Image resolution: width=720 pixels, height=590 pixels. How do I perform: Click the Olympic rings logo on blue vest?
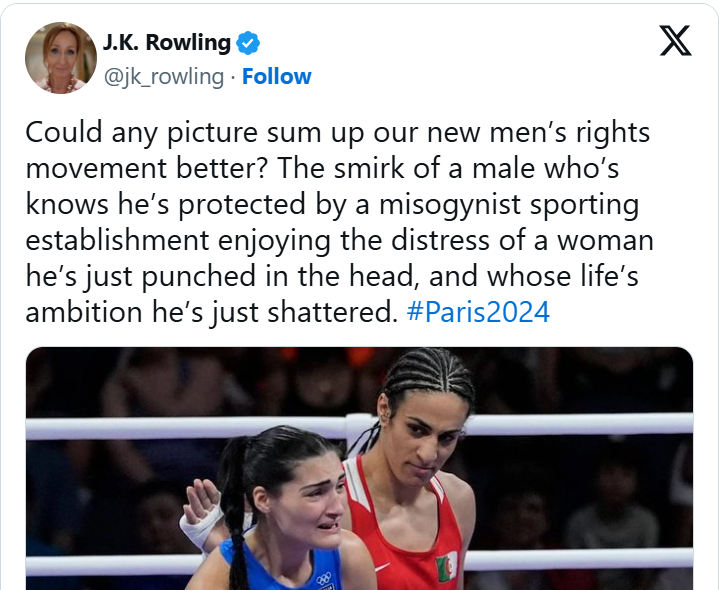pos(324,579)
